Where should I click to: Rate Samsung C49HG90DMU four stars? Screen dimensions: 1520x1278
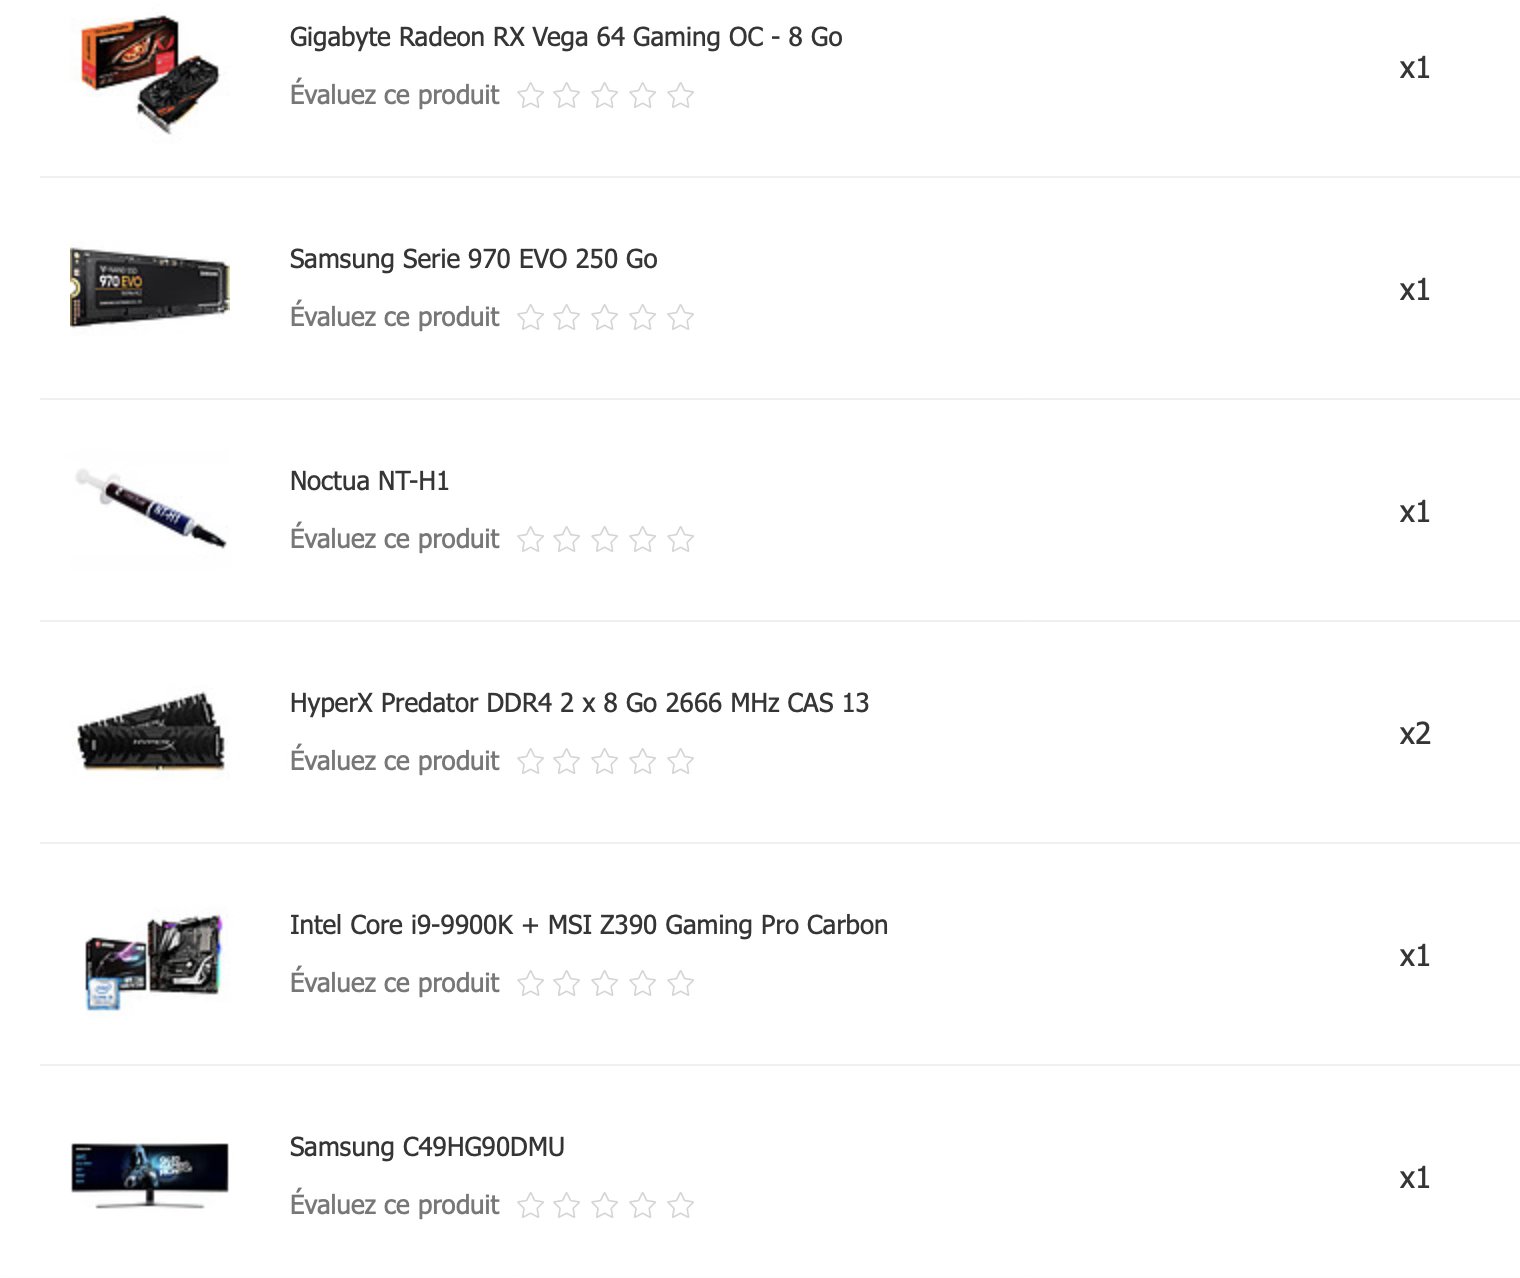point(643,1205)
